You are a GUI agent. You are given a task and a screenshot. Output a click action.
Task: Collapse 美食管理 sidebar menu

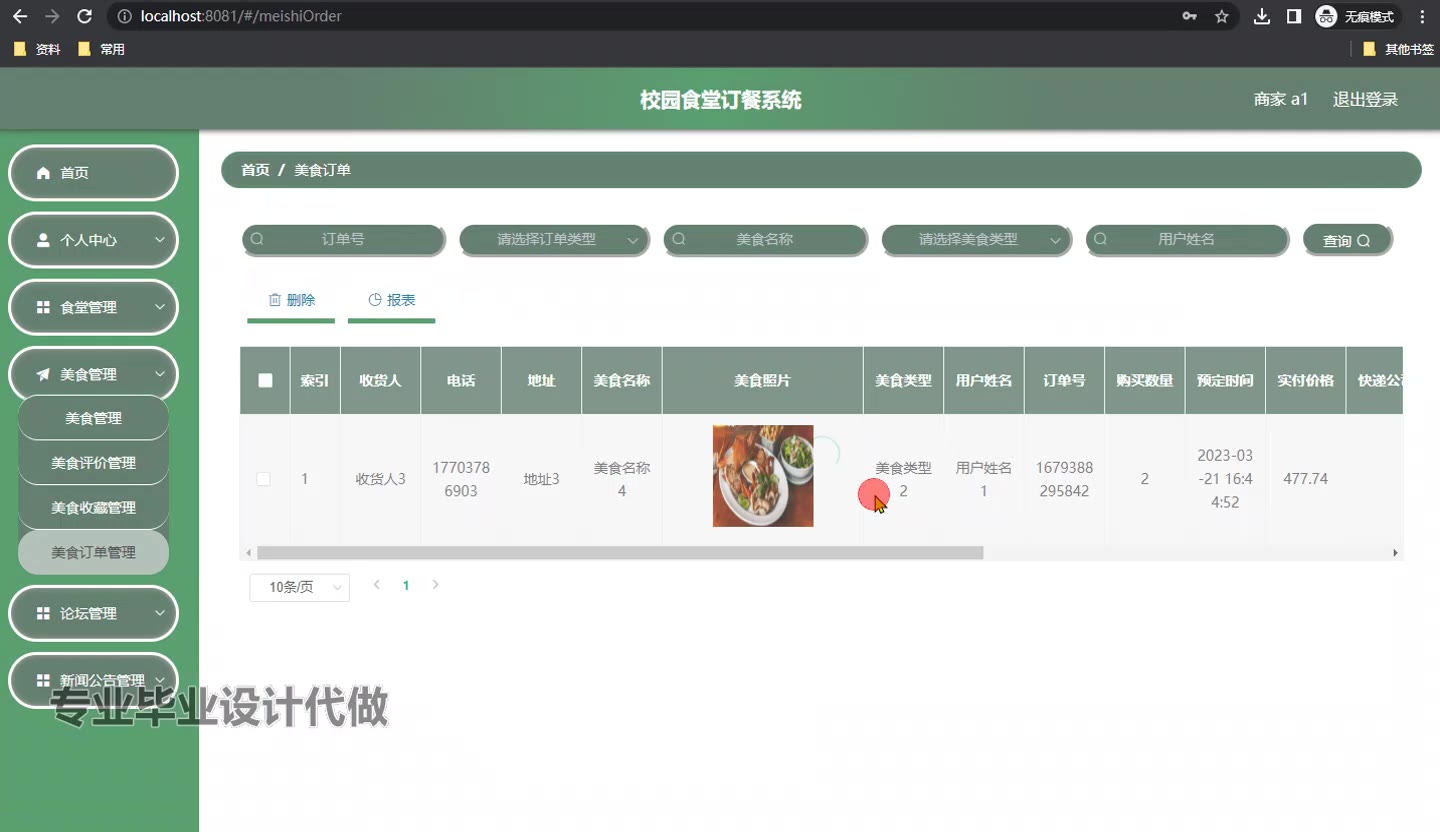(94, 374)
